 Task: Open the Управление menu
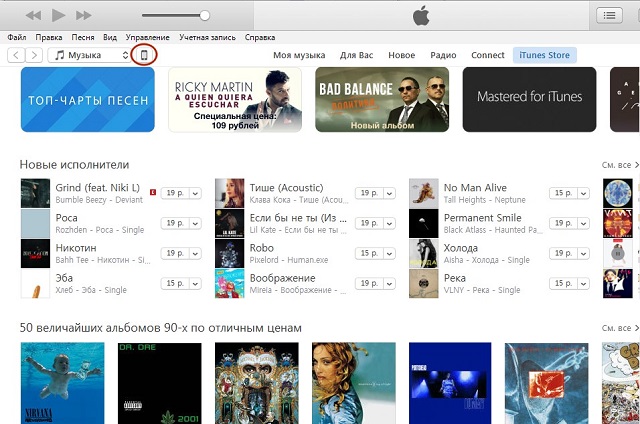click(x=147, y=38)
